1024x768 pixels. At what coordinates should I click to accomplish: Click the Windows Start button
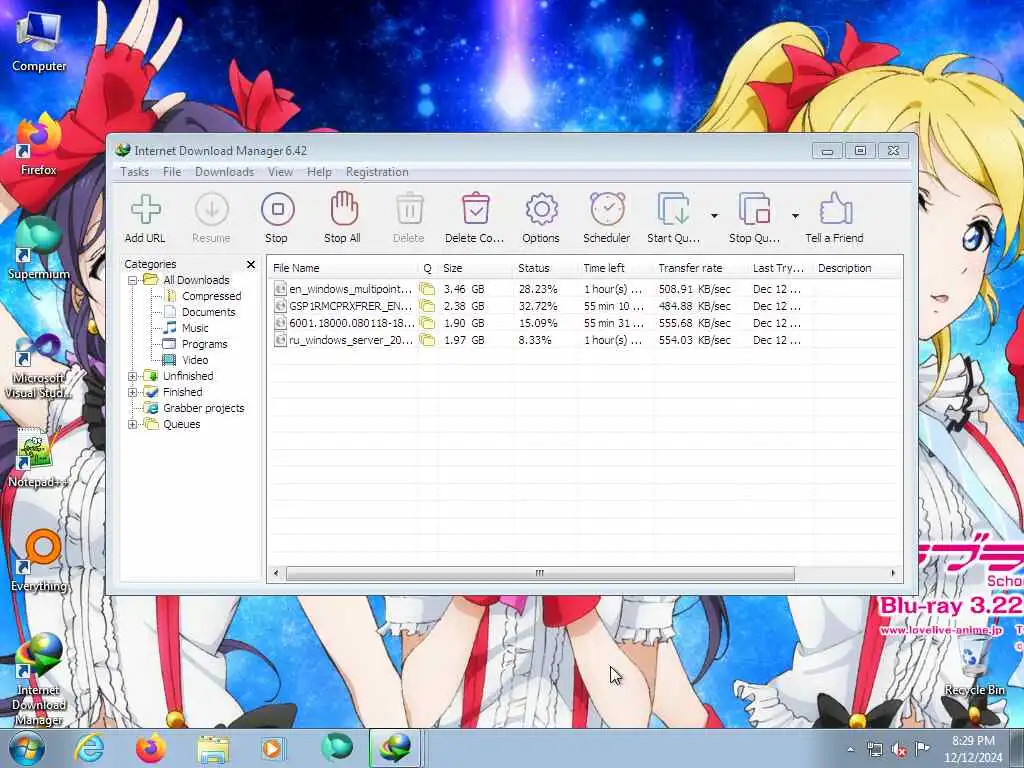[x=26, y=748]
